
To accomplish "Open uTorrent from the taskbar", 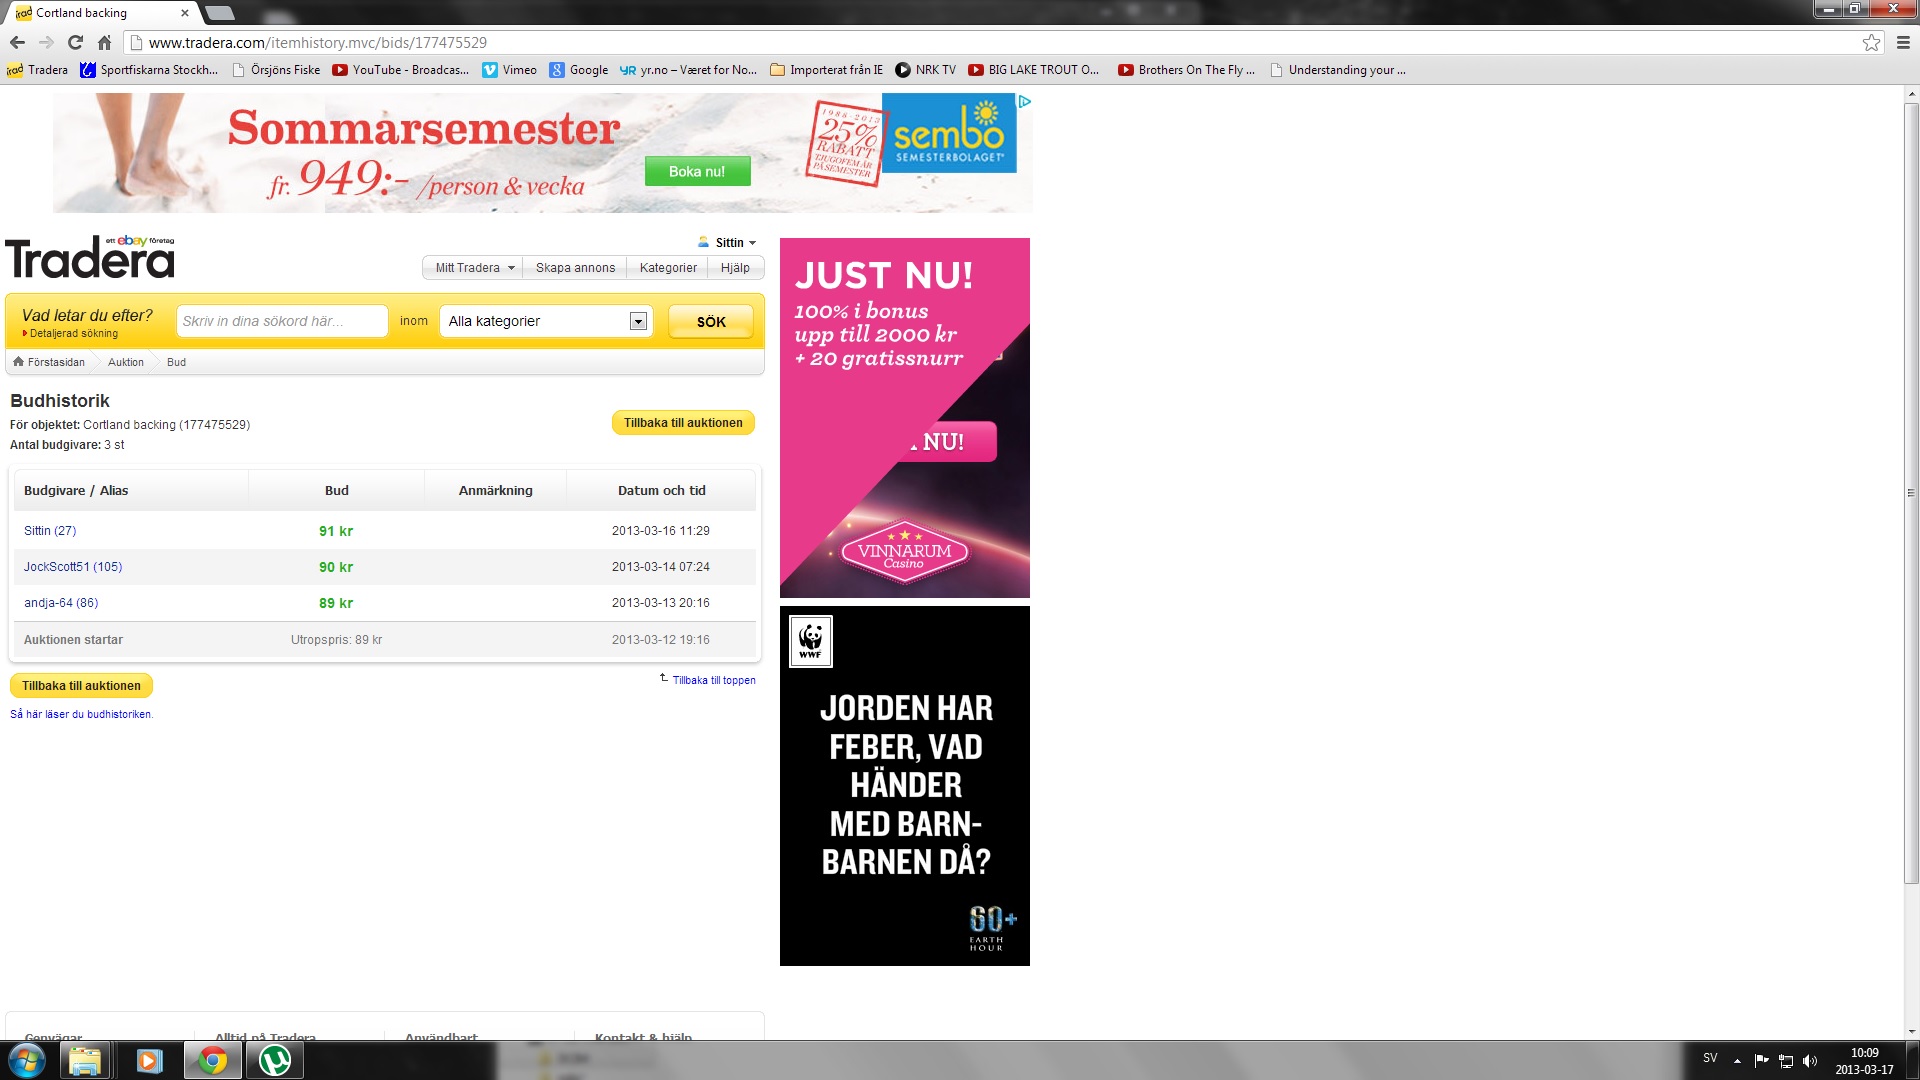I will point(275,1060).
